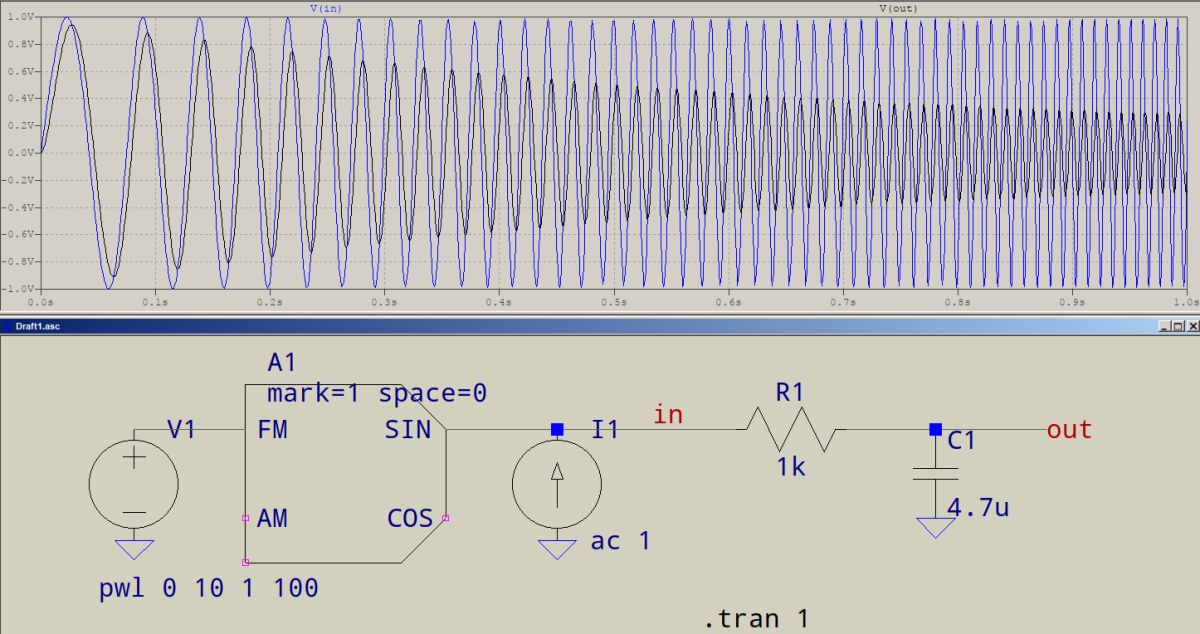Close the Draft1.asc schematic window
1200x634 pixels.
coord(1191,326)
